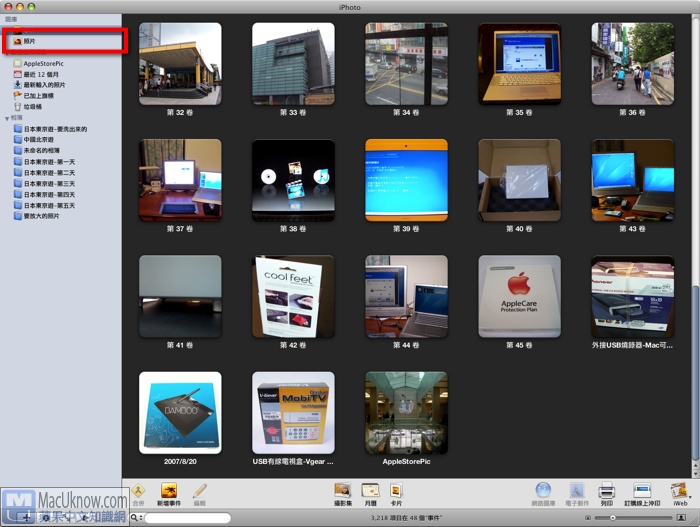This screenshot has width=700, height=527.
Task: Select the 第 38 卷 Front Row thumbnail
Action: tap(293, 180)
